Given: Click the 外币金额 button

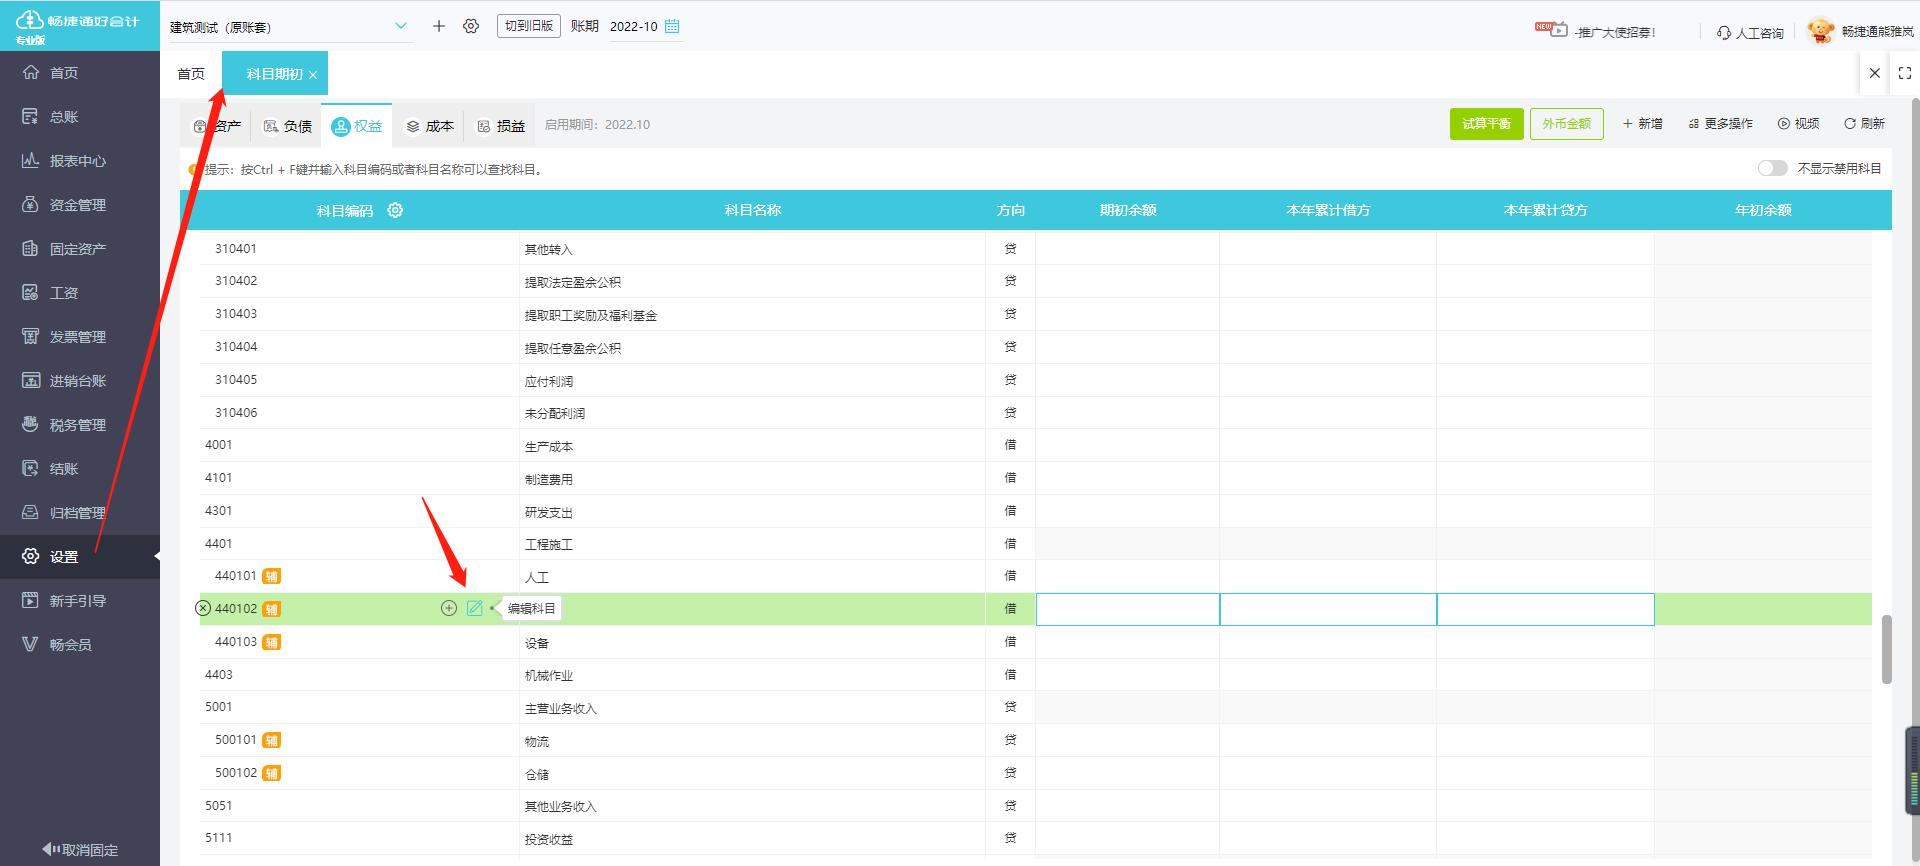Looking at the screenshot, I should pyautogui.click(x=1566, y=124).
